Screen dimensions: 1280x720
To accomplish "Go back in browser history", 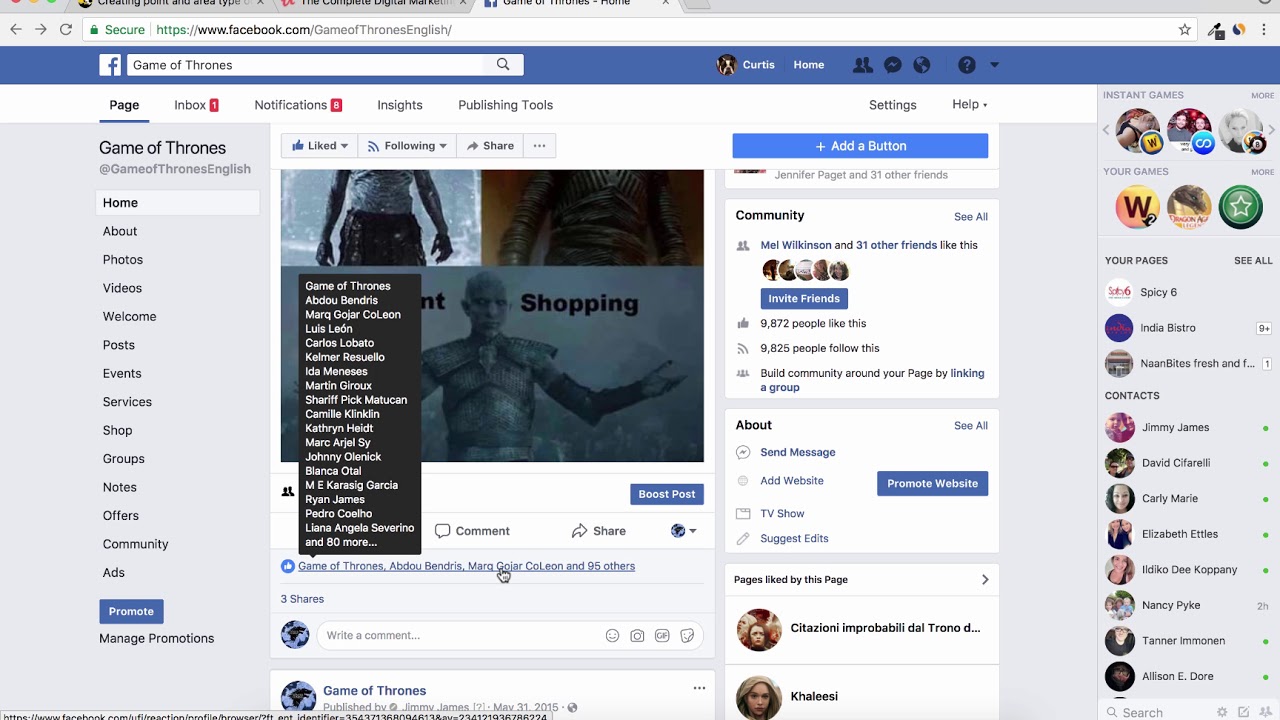I will pyautogui.click(x=16, y=30).
